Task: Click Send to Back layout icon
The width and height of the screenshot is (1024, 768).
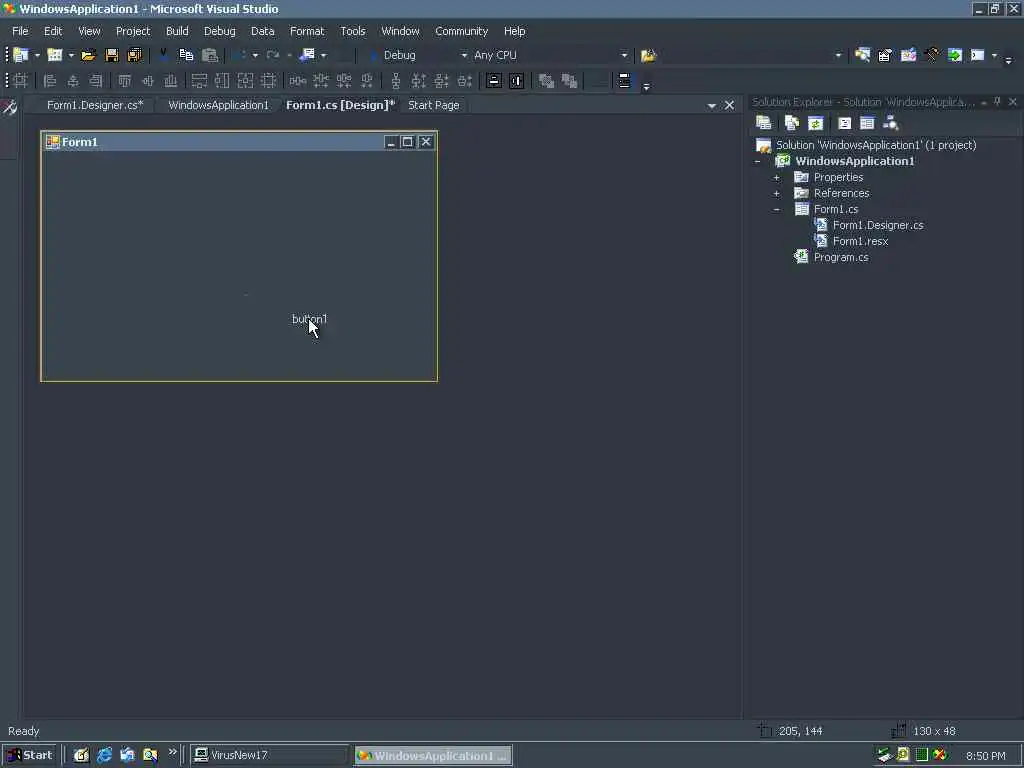Action: pos(569,81)
